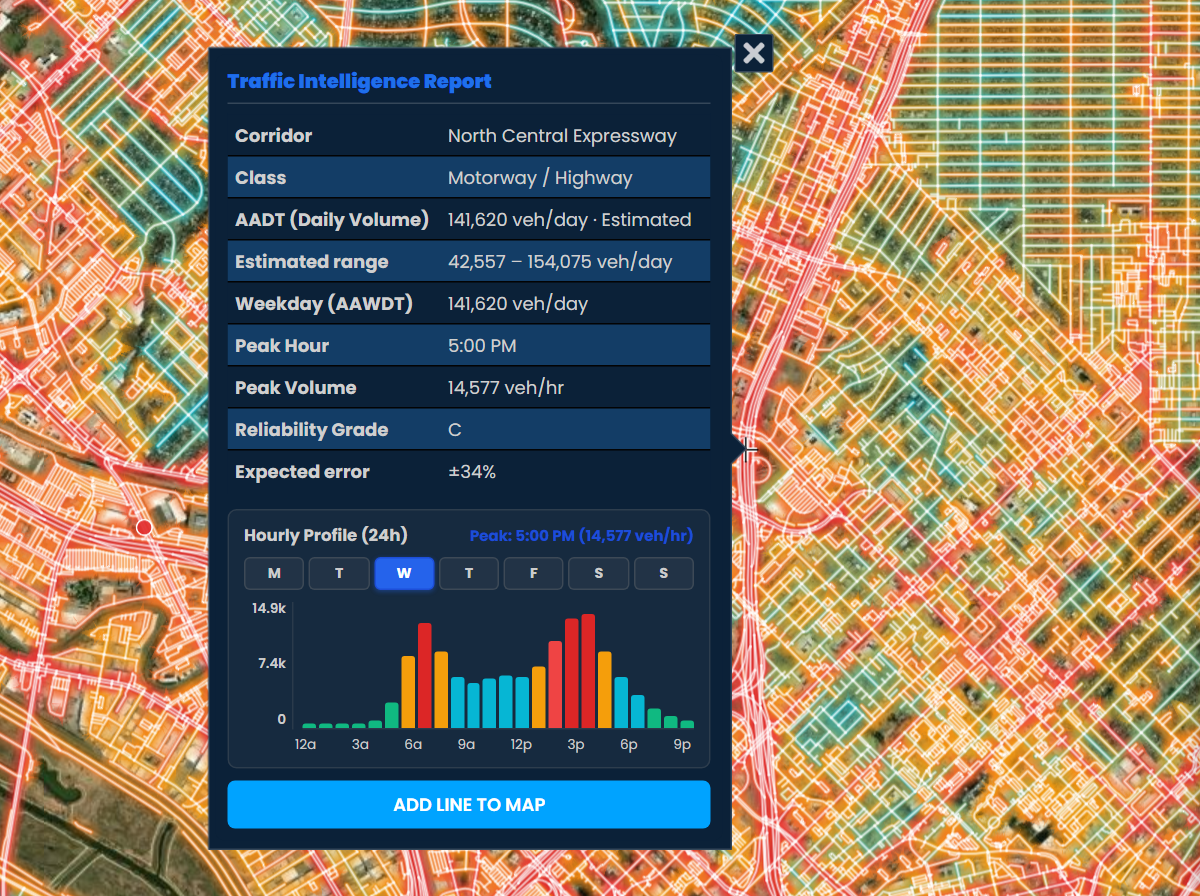Screen dimensions: 1200x896
Task: Click the 'Weekday (AAWDT)' label
Action: click(324, 304)
